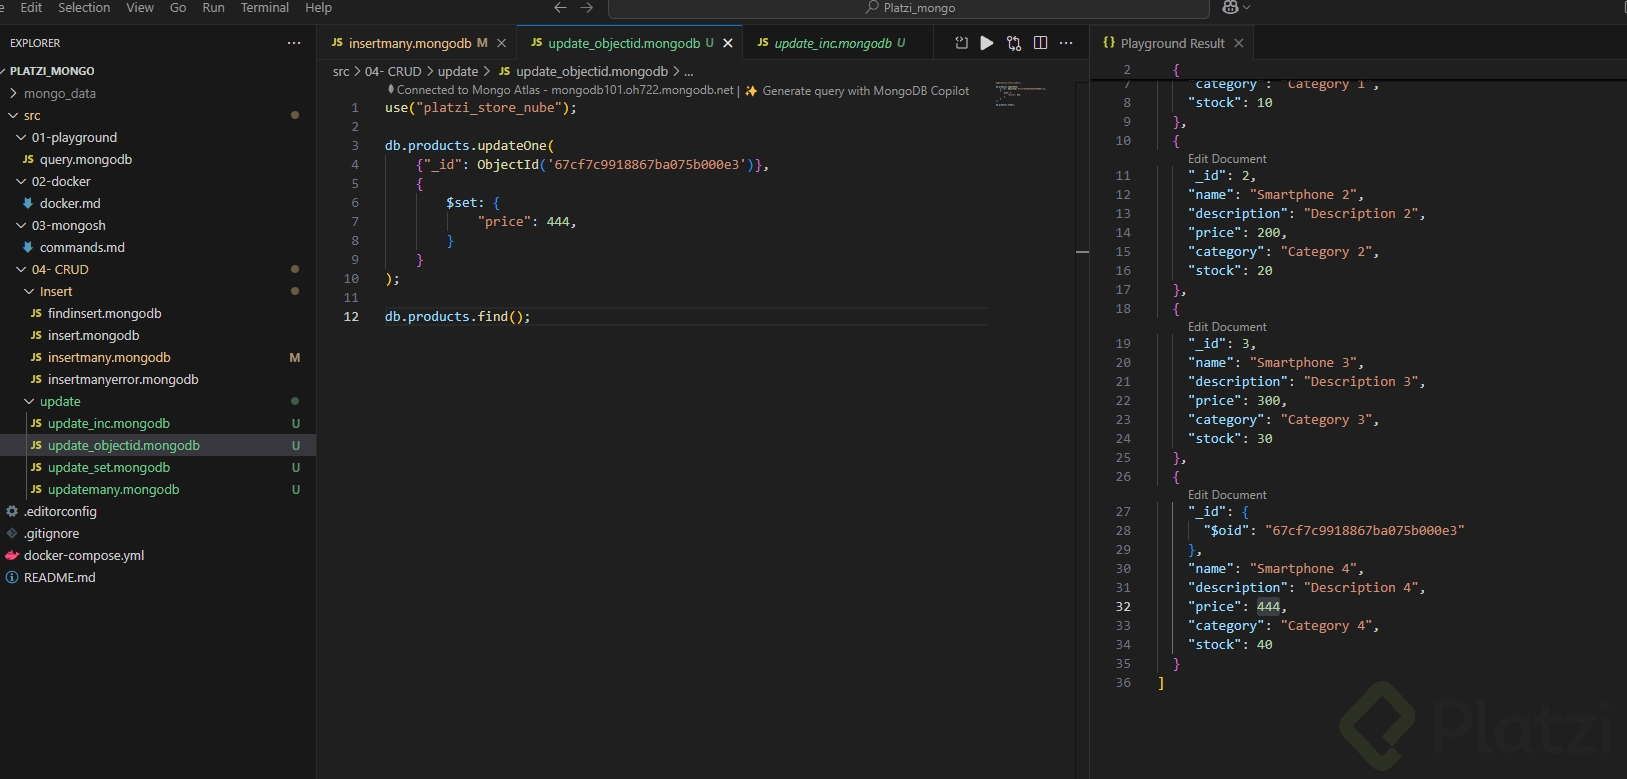Close the update_objectid.mongodb tab
The height and width of the screenshot is (779, 1627).
728,43
